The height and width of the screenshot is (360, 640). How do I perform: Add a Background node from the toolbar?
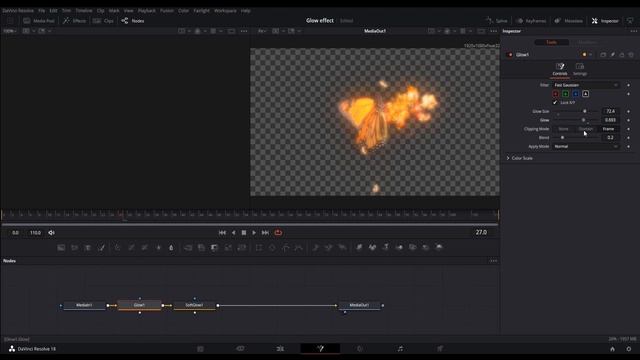[x=61, y=247]
